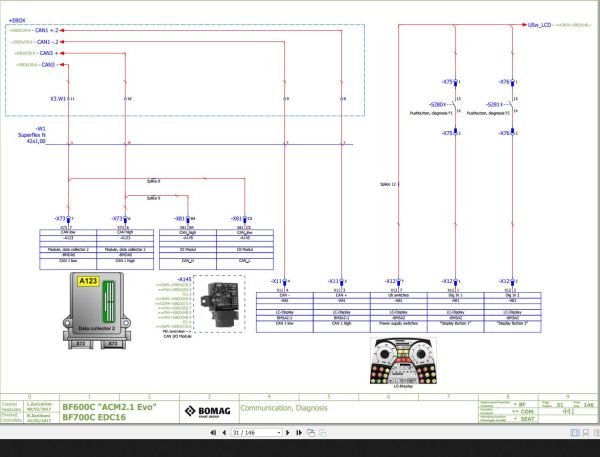Click the -S281 pushbutton label
600x457 pixels.
[493, 104]
